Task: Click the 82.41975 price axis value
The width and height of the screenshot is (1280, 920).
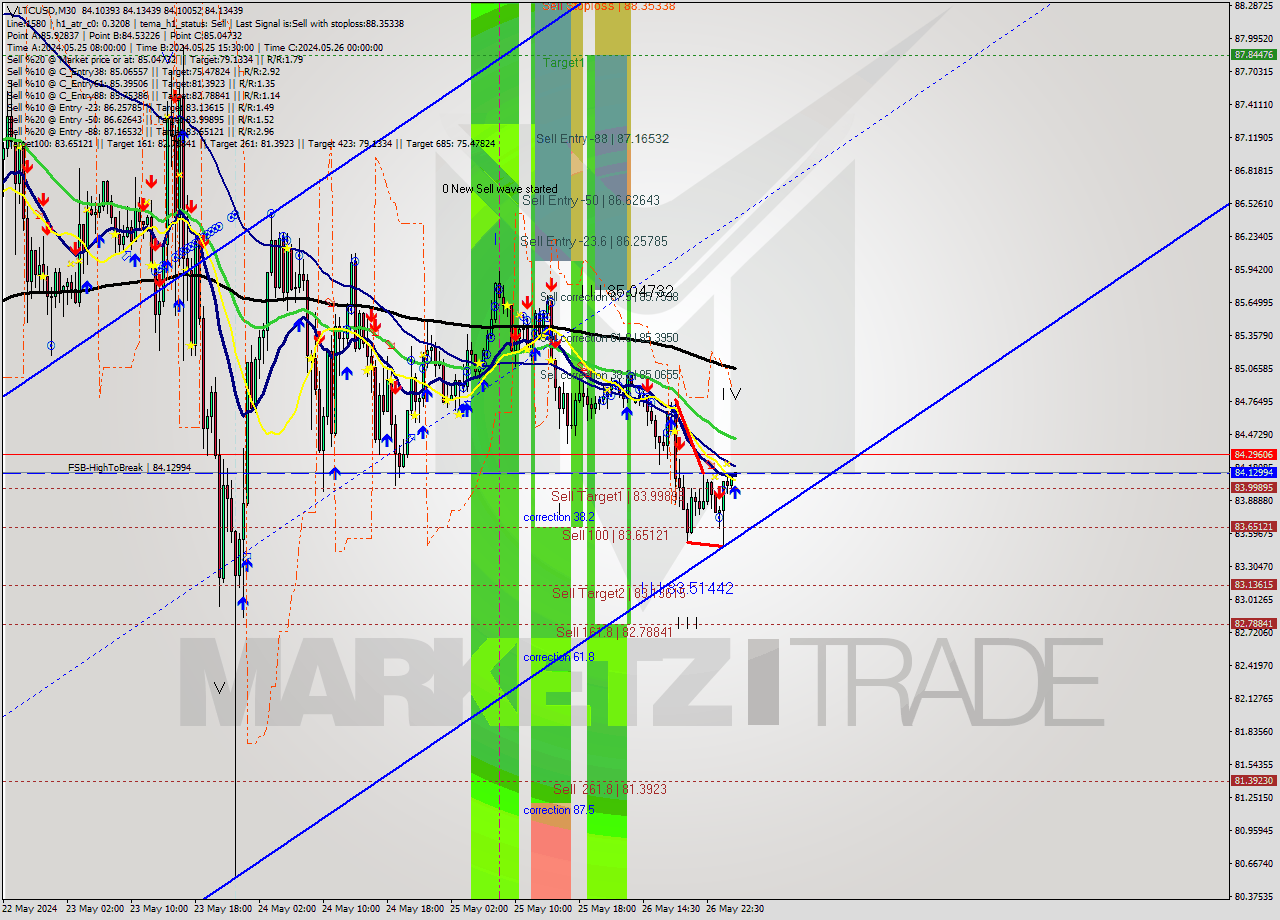Action: click(x=1253, y=666)
